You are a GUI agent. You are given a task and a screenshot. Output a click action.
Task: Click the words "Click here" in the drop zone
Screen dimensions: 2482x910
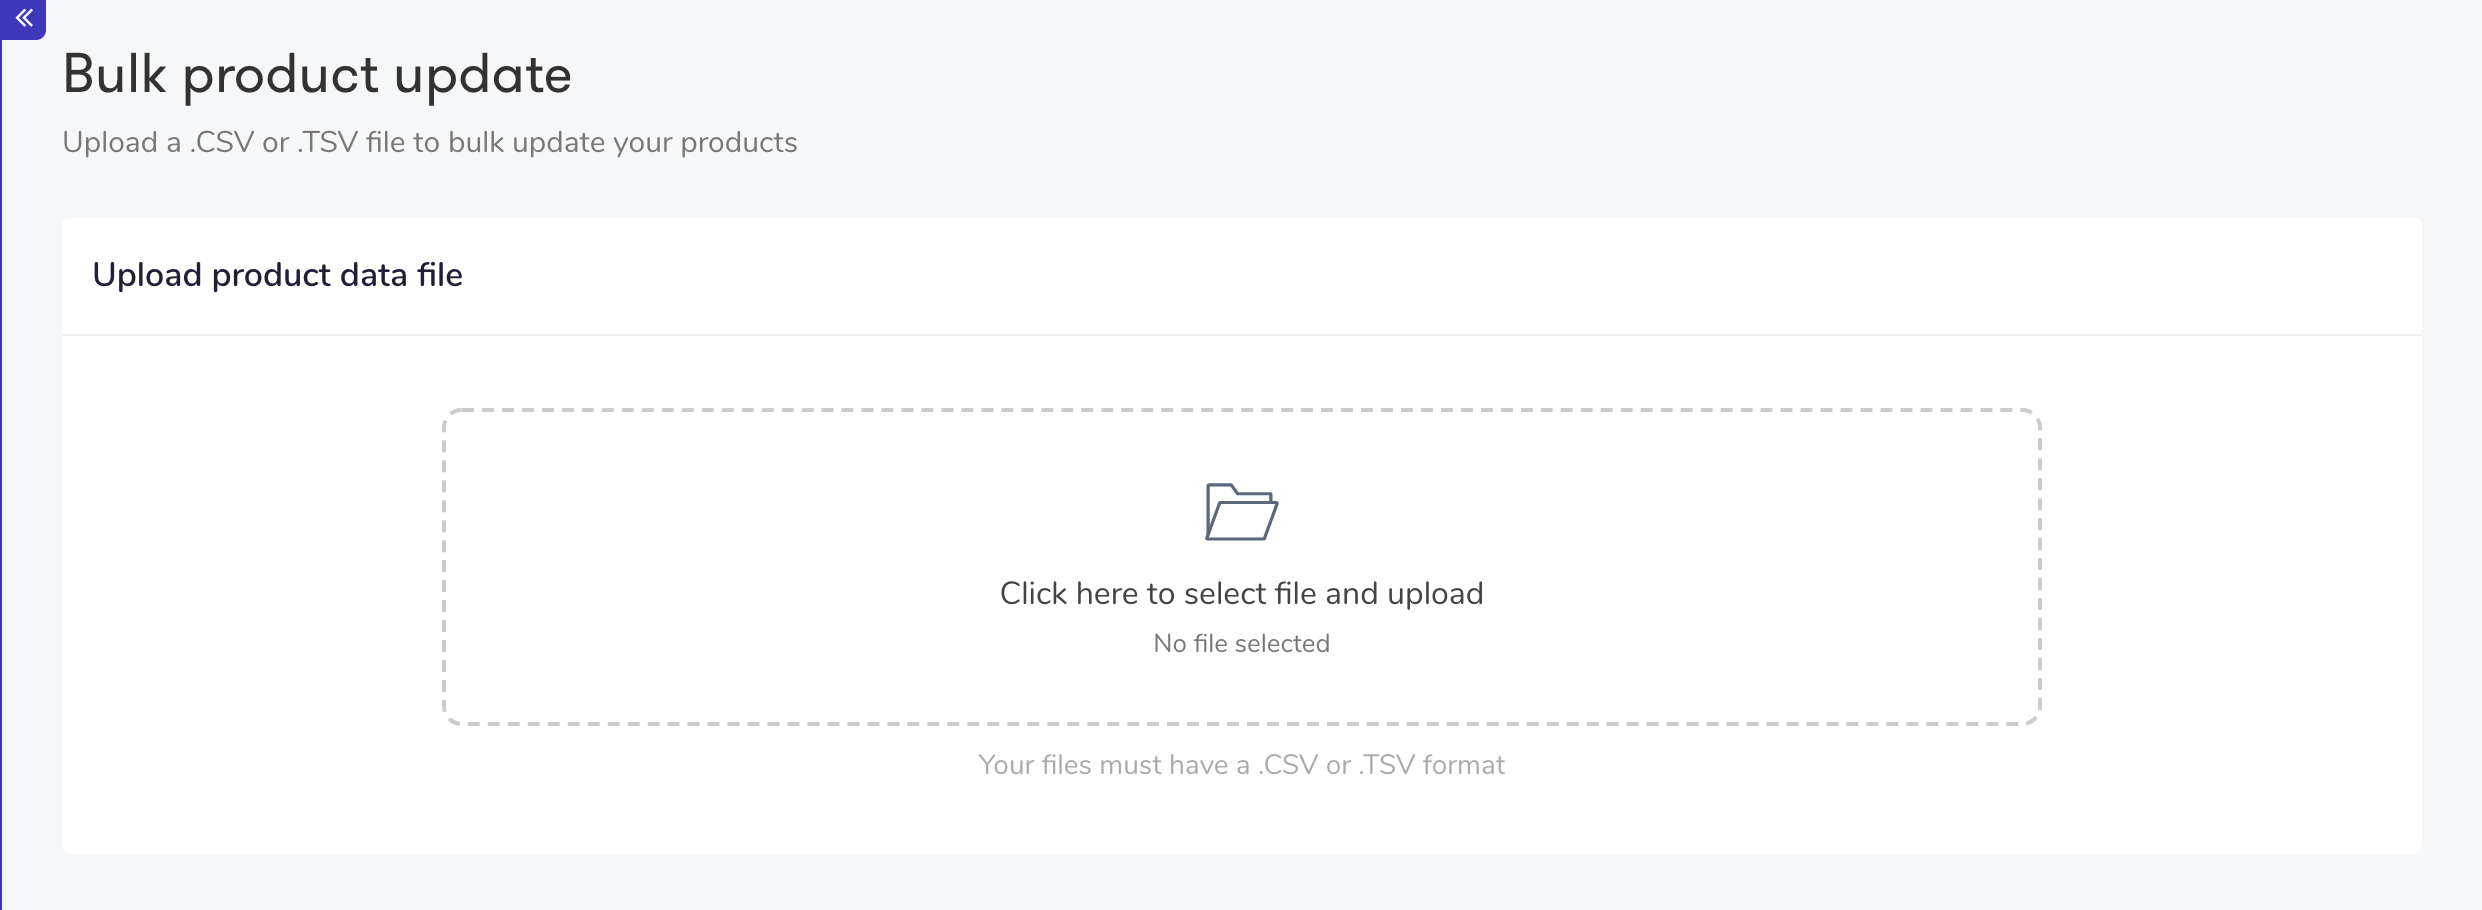pos(1069,594)
